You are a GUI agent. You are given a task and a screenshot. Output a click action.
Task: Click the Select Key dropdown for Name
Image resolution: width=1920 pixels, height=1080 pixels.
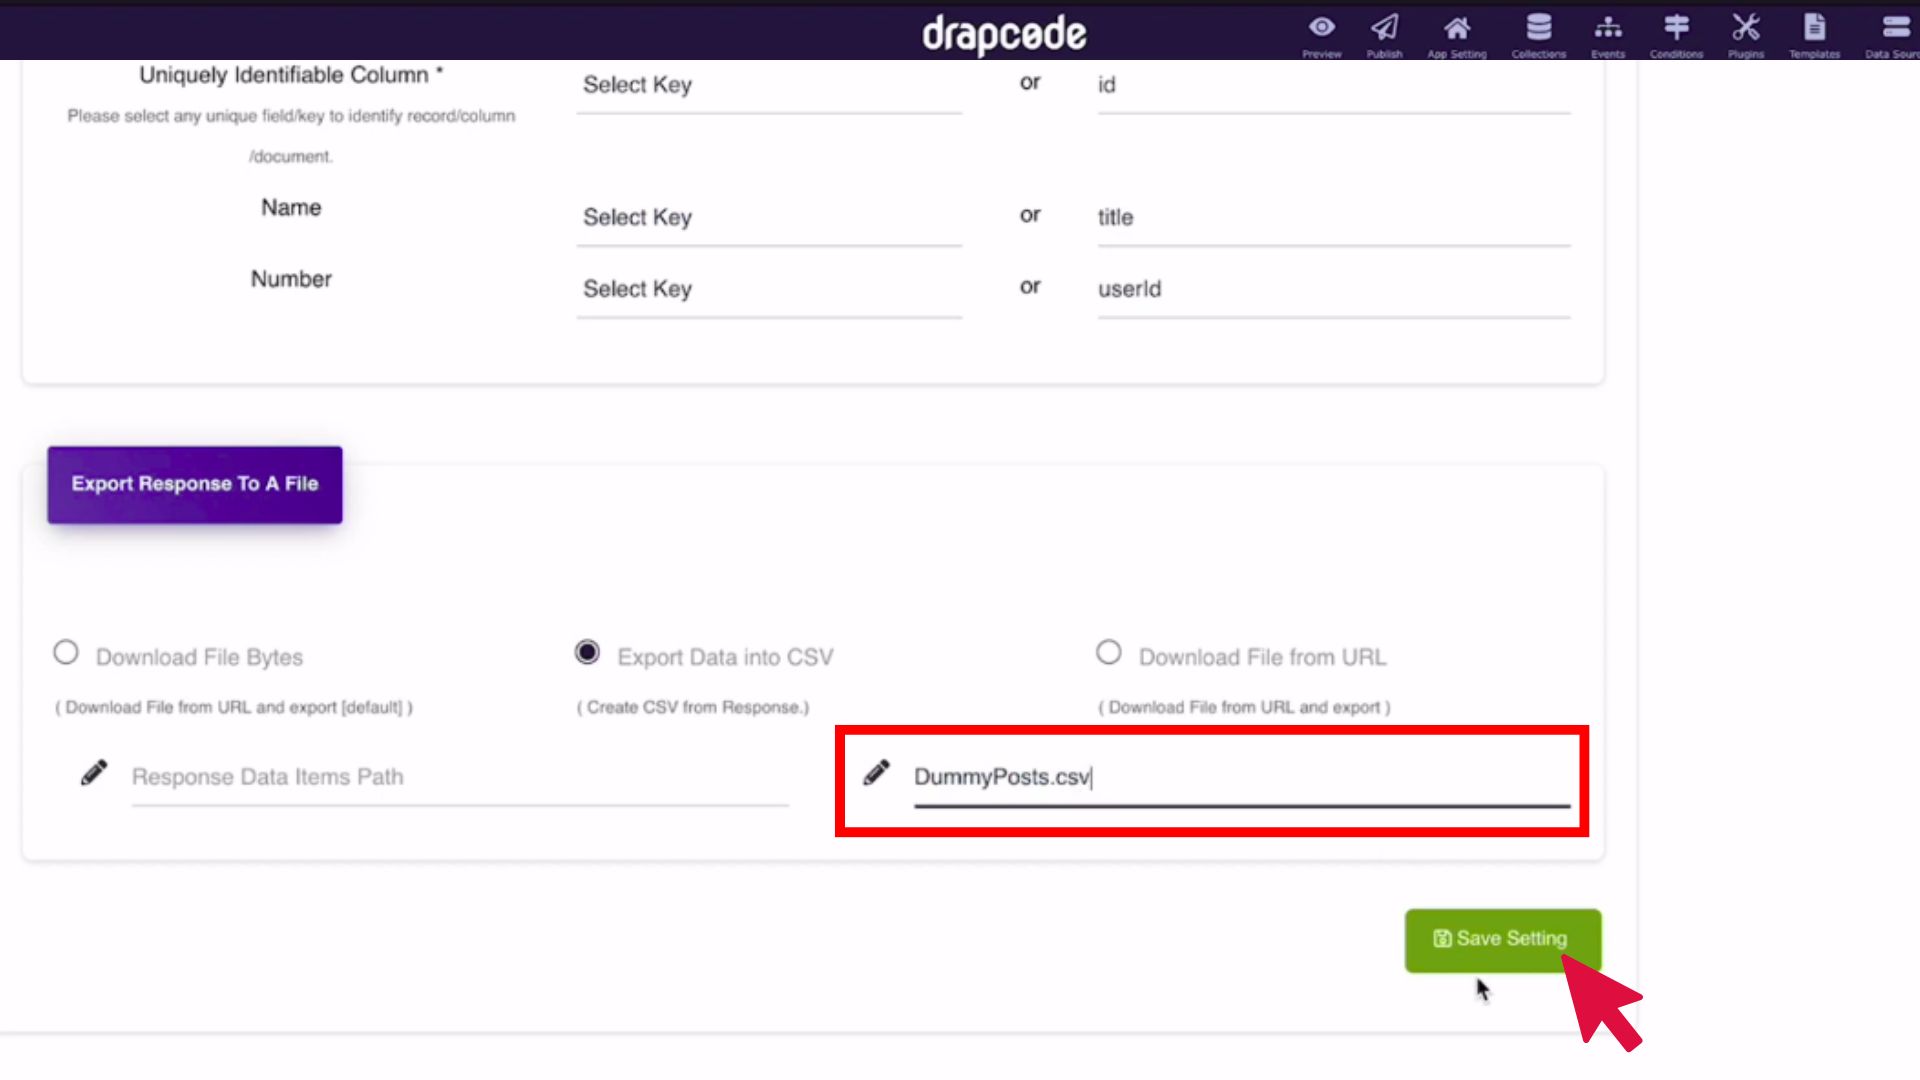769,218
